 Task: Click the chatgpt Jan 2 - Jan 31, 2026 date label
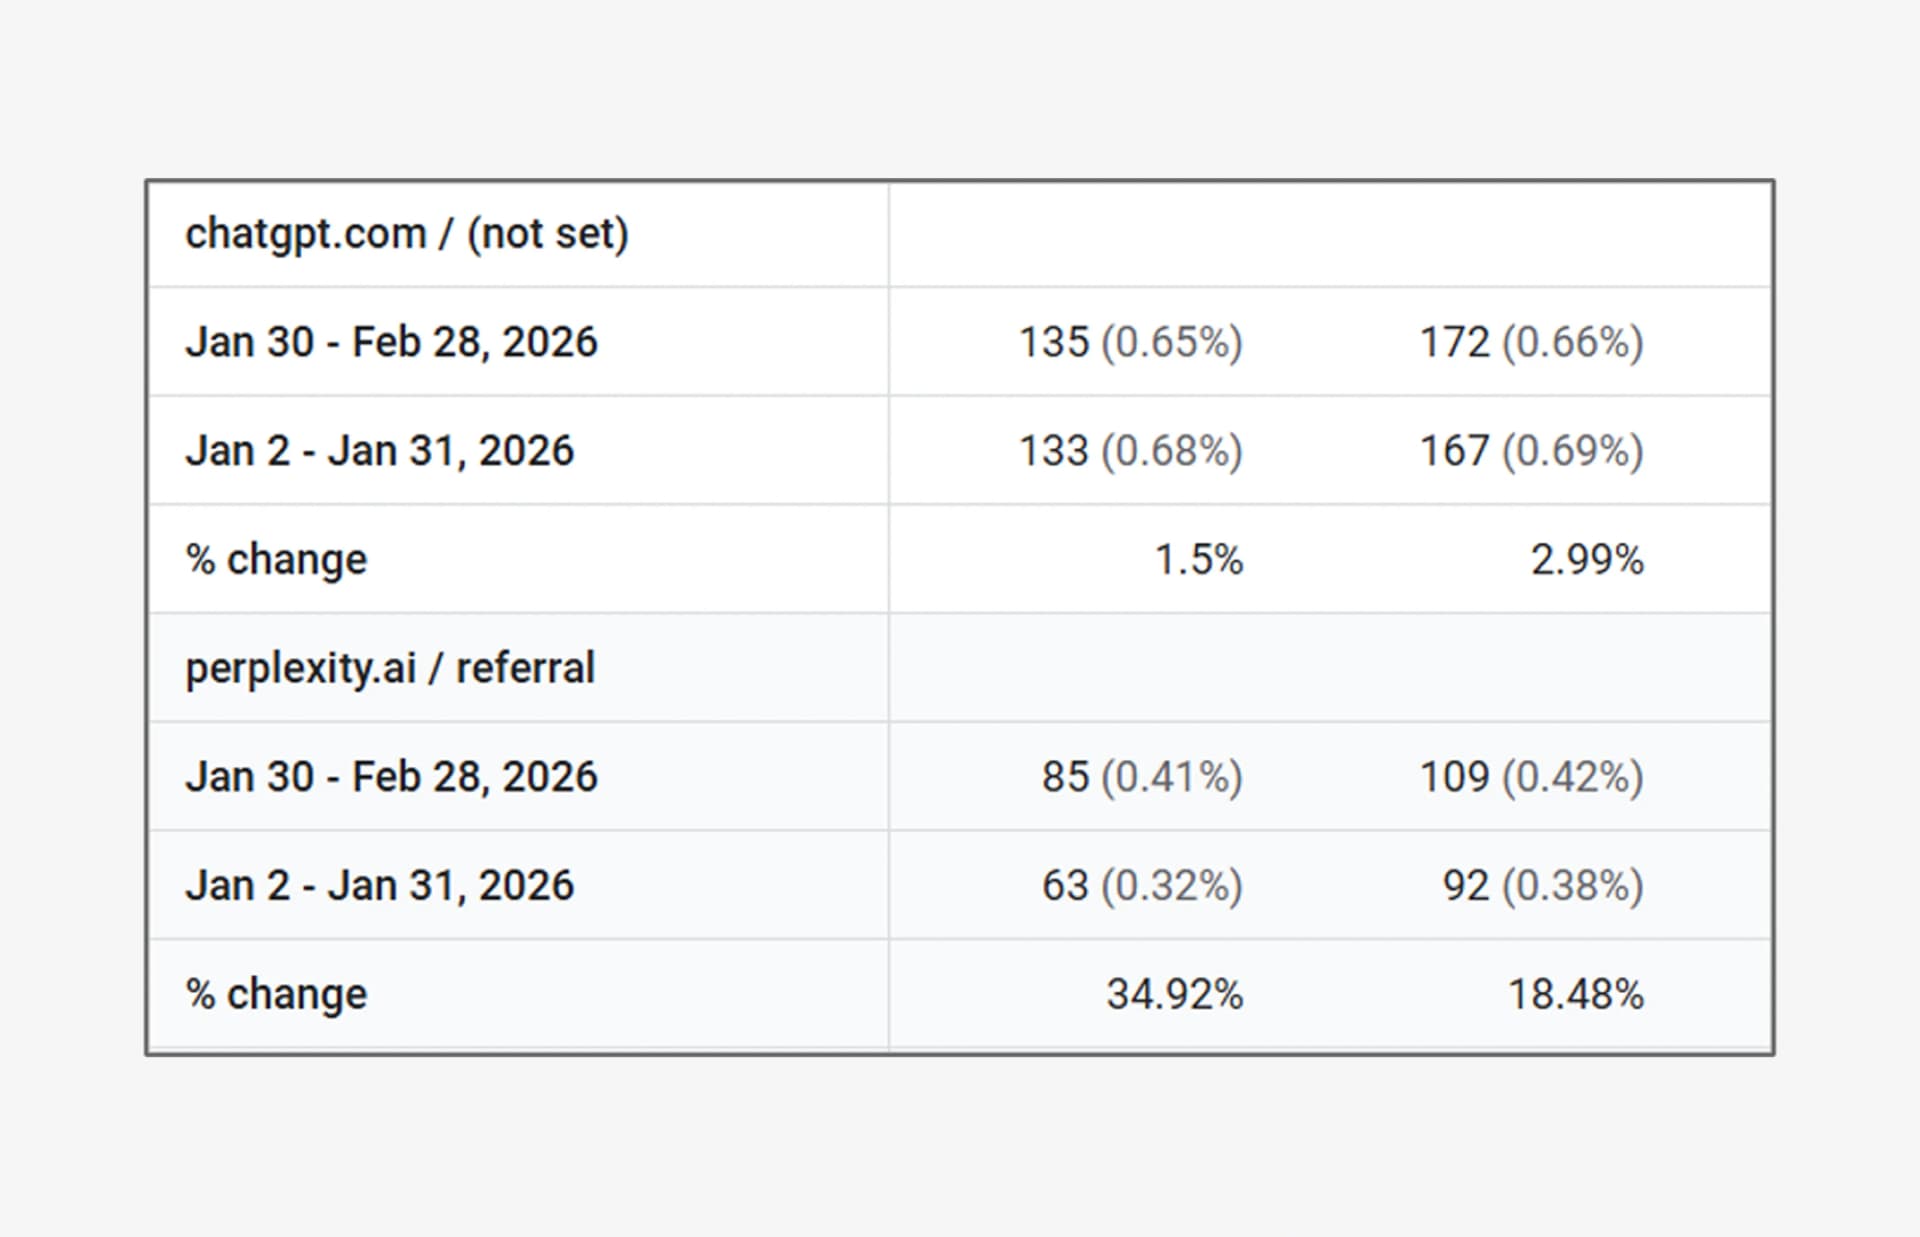tap(380, 451)
